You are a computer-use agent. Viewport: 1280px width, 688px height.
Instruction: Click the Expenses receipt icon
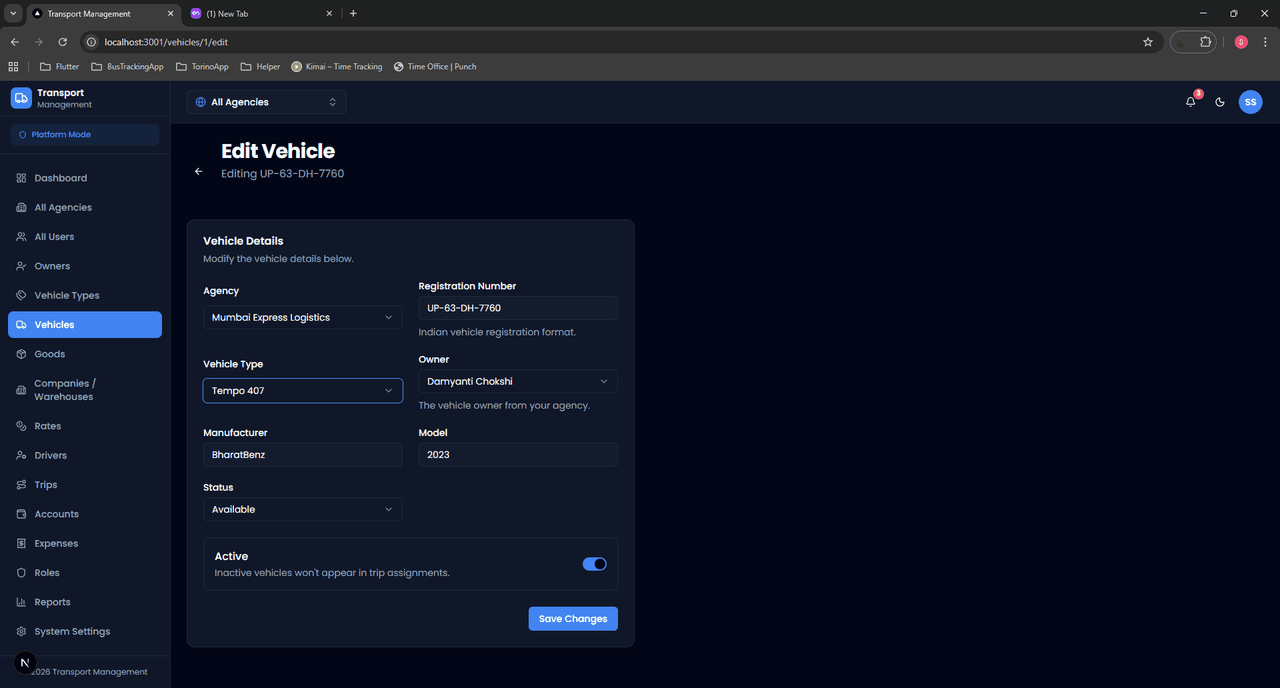[x=21, y=544]
